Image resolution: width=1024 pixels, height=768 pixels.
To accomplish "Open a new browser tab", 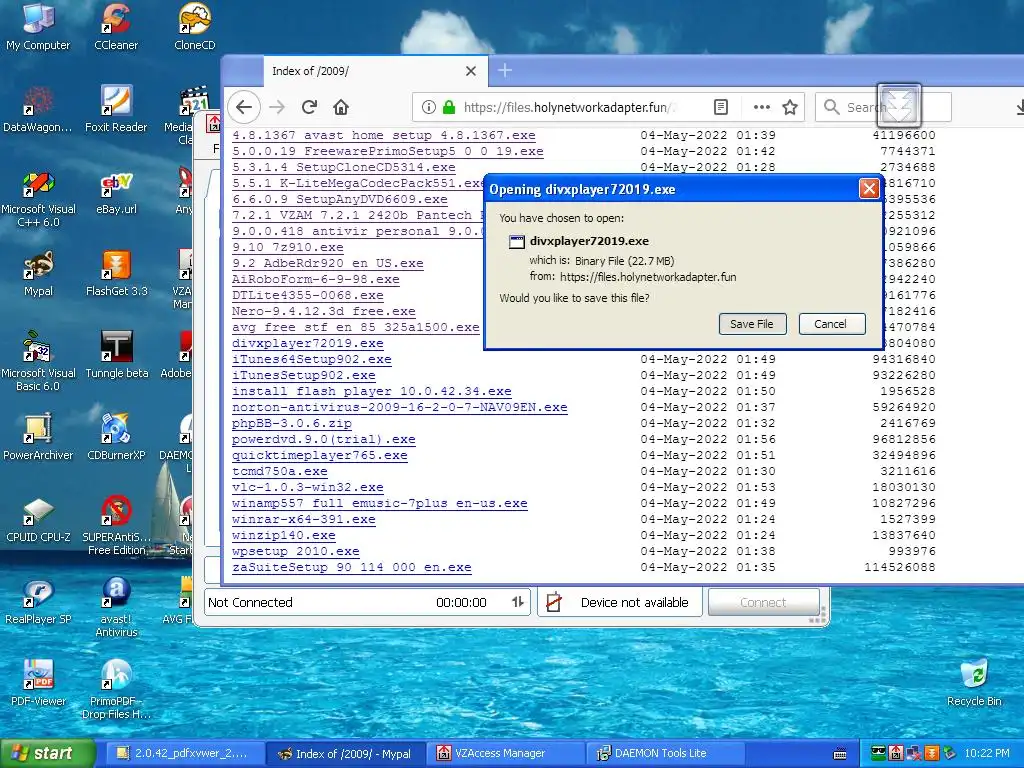I will coord(505,71).
